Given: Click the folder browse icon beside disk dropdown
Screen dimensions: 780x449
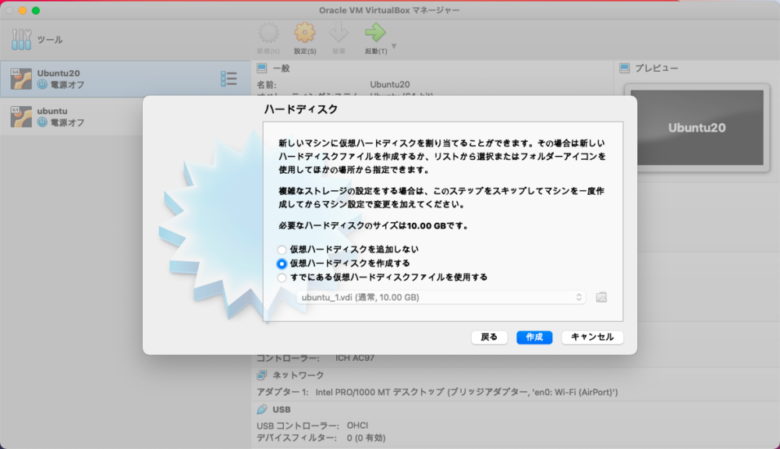Looking at the screenshot, I should click(x=601, y=297).
